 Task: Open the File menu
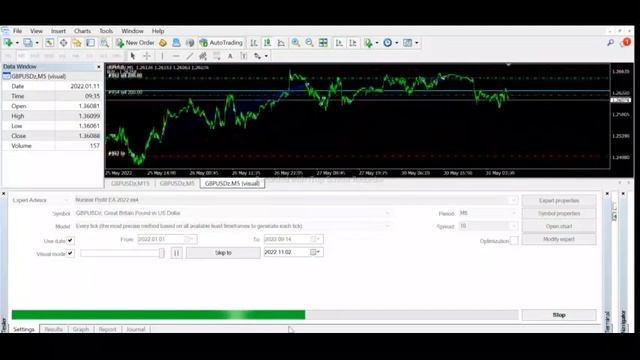(x=18, y=31)
